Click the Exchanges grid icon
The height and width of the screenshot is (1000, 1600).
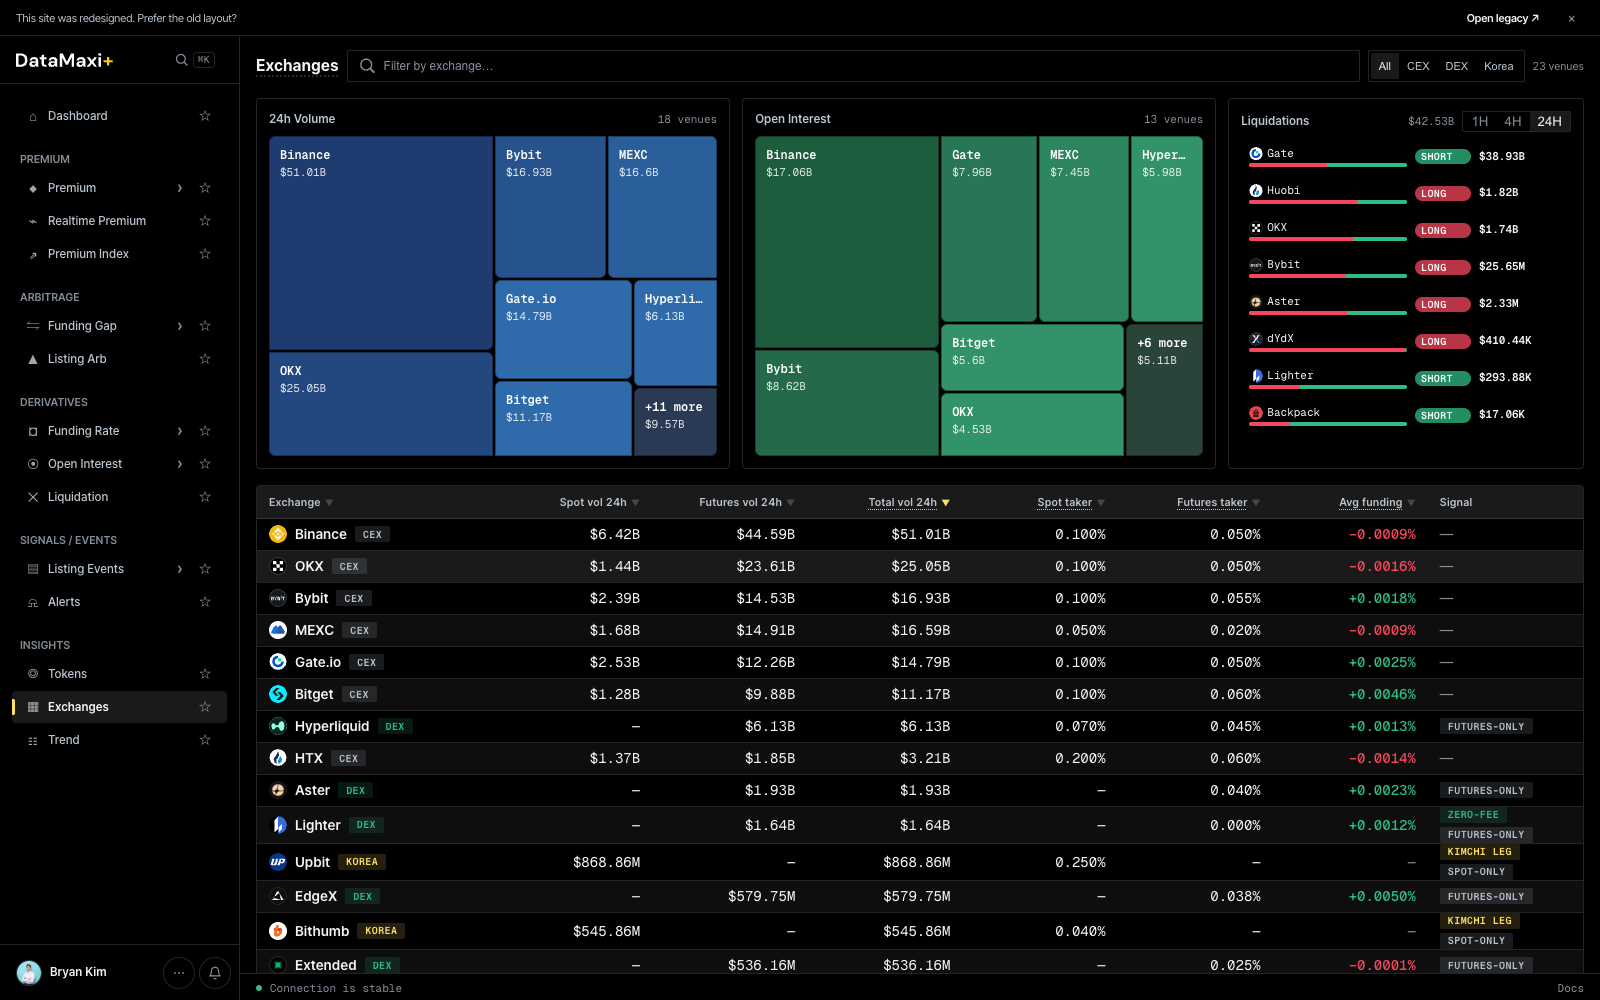click(33, 707)
